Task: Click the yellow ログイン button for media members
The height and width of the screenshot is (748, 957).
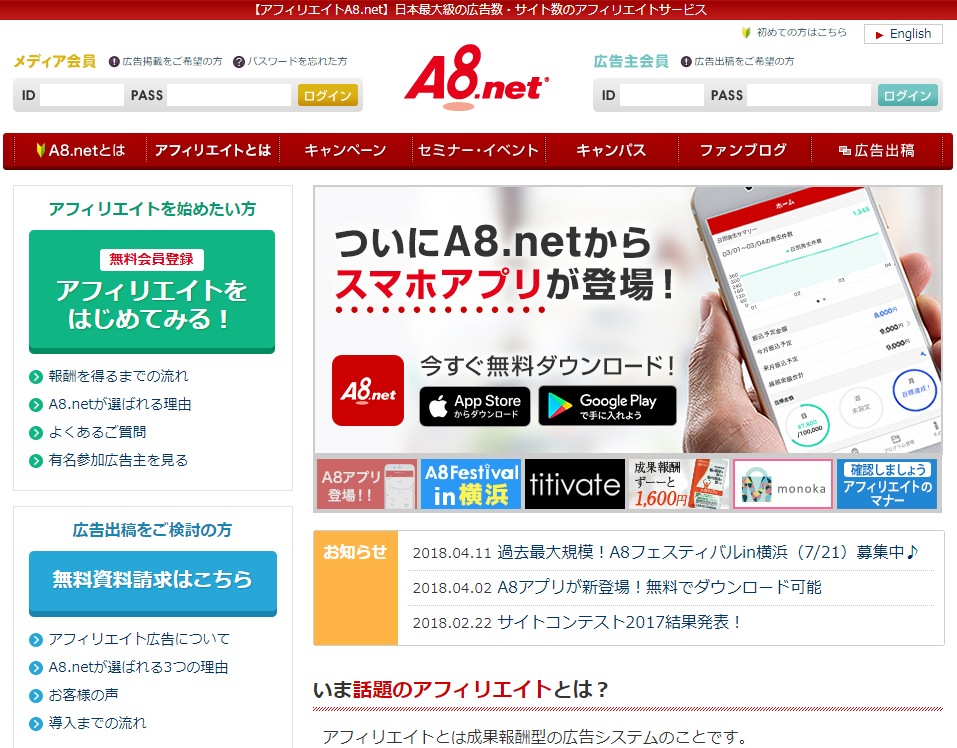Action: coord(328,95)
